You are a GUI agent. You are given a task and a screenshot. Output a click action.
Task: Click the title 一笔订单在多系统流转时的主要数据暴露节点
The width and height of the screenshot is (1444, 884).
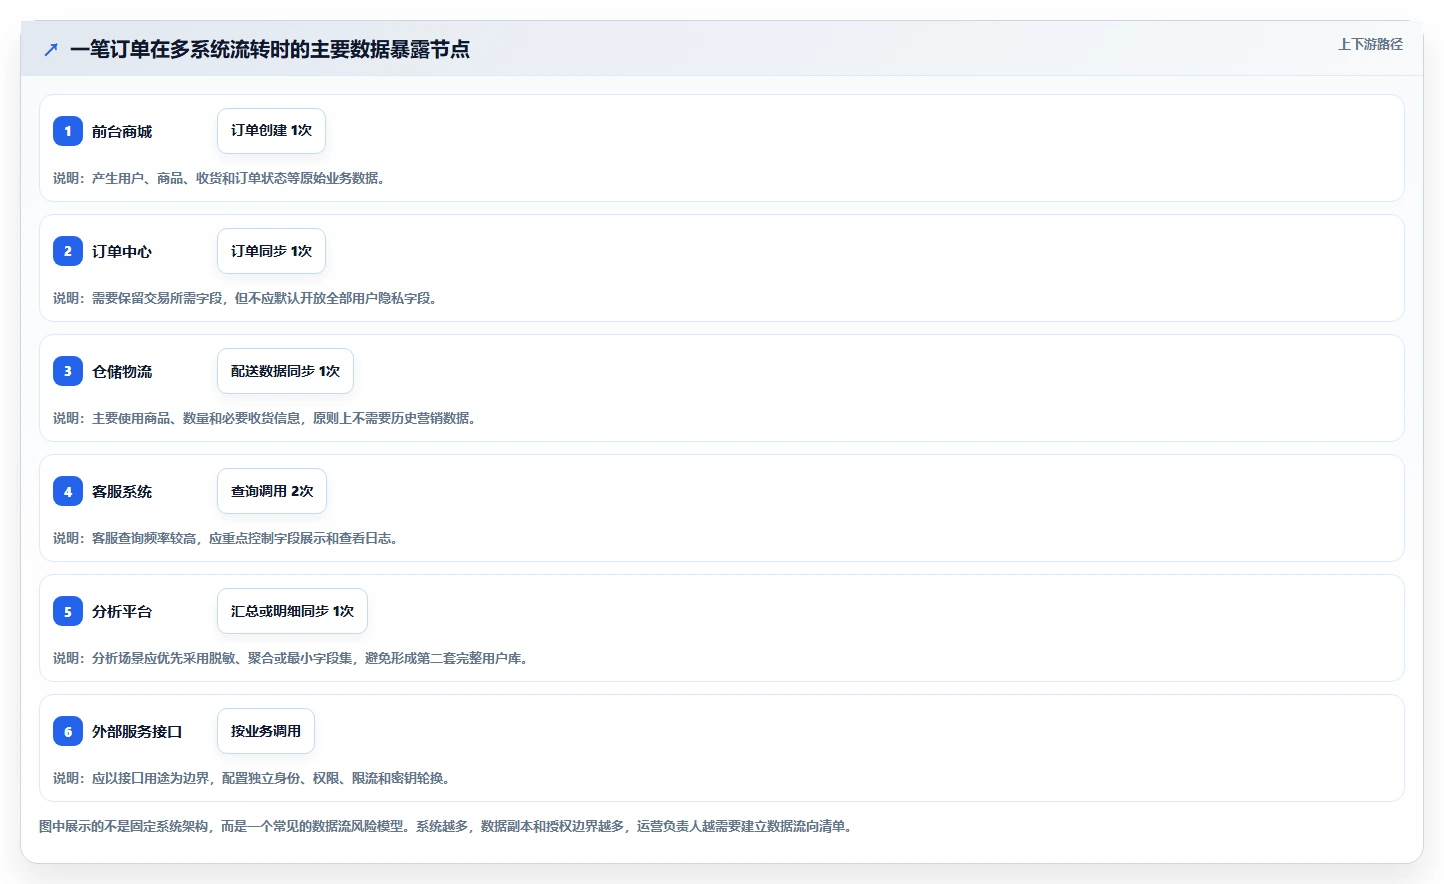pyautogui.click(x=270, y=49)
